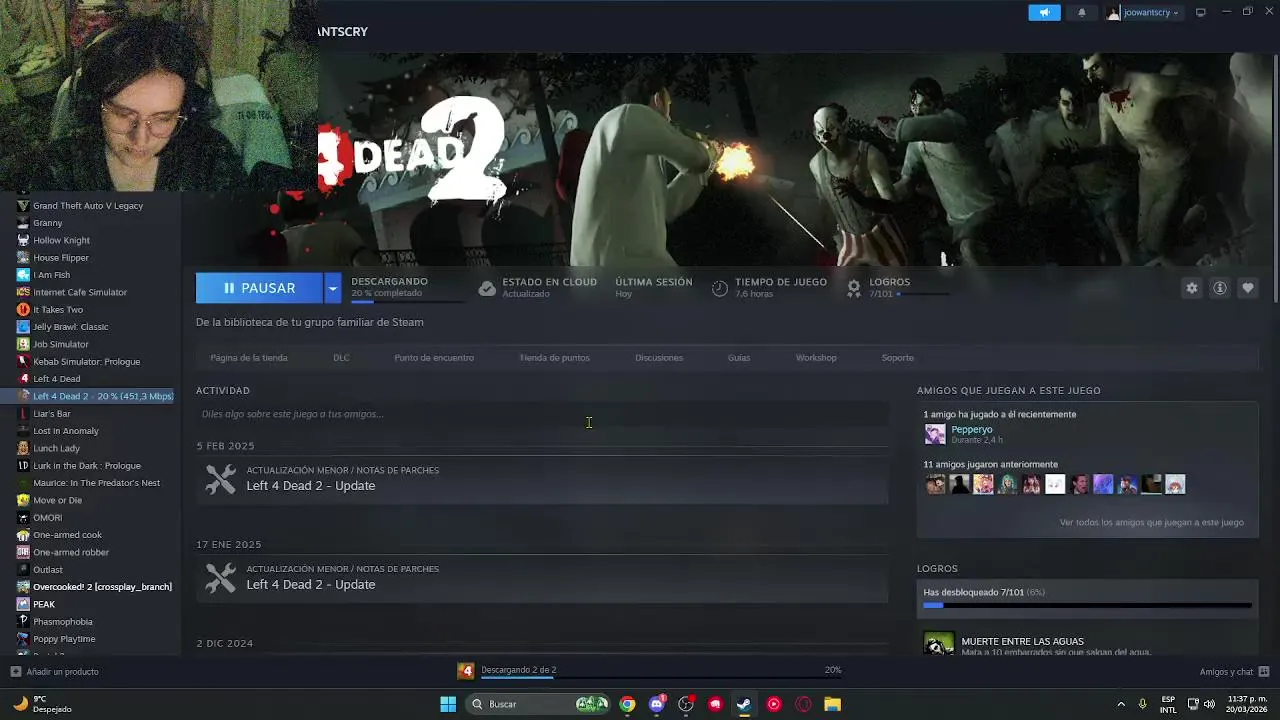Select OMORI in the library list
This screenshot has height=720, width=1280.
pyautogui.click(x=48, y=518)
